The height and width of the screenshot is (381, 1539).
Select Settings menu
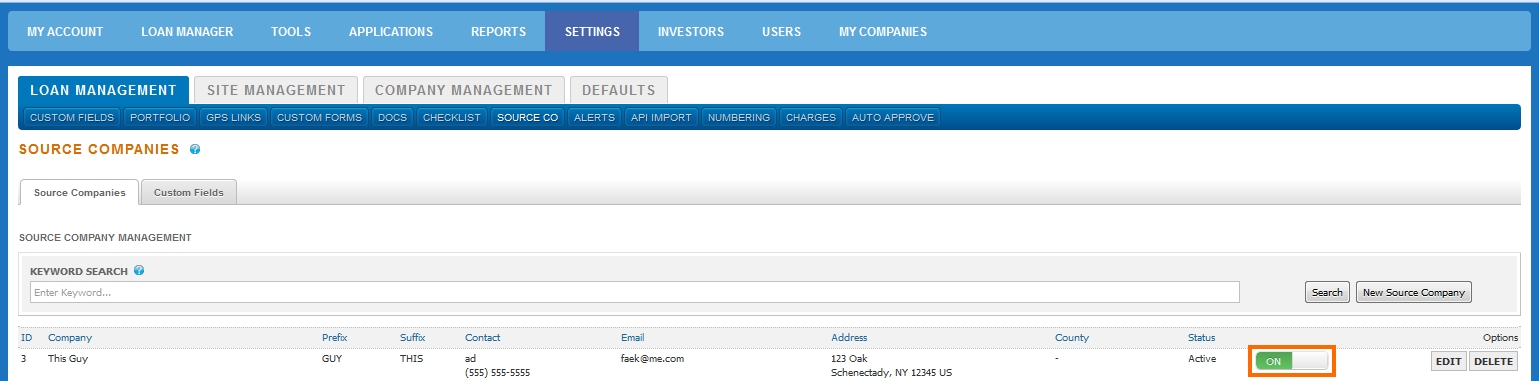pos(592,32)
